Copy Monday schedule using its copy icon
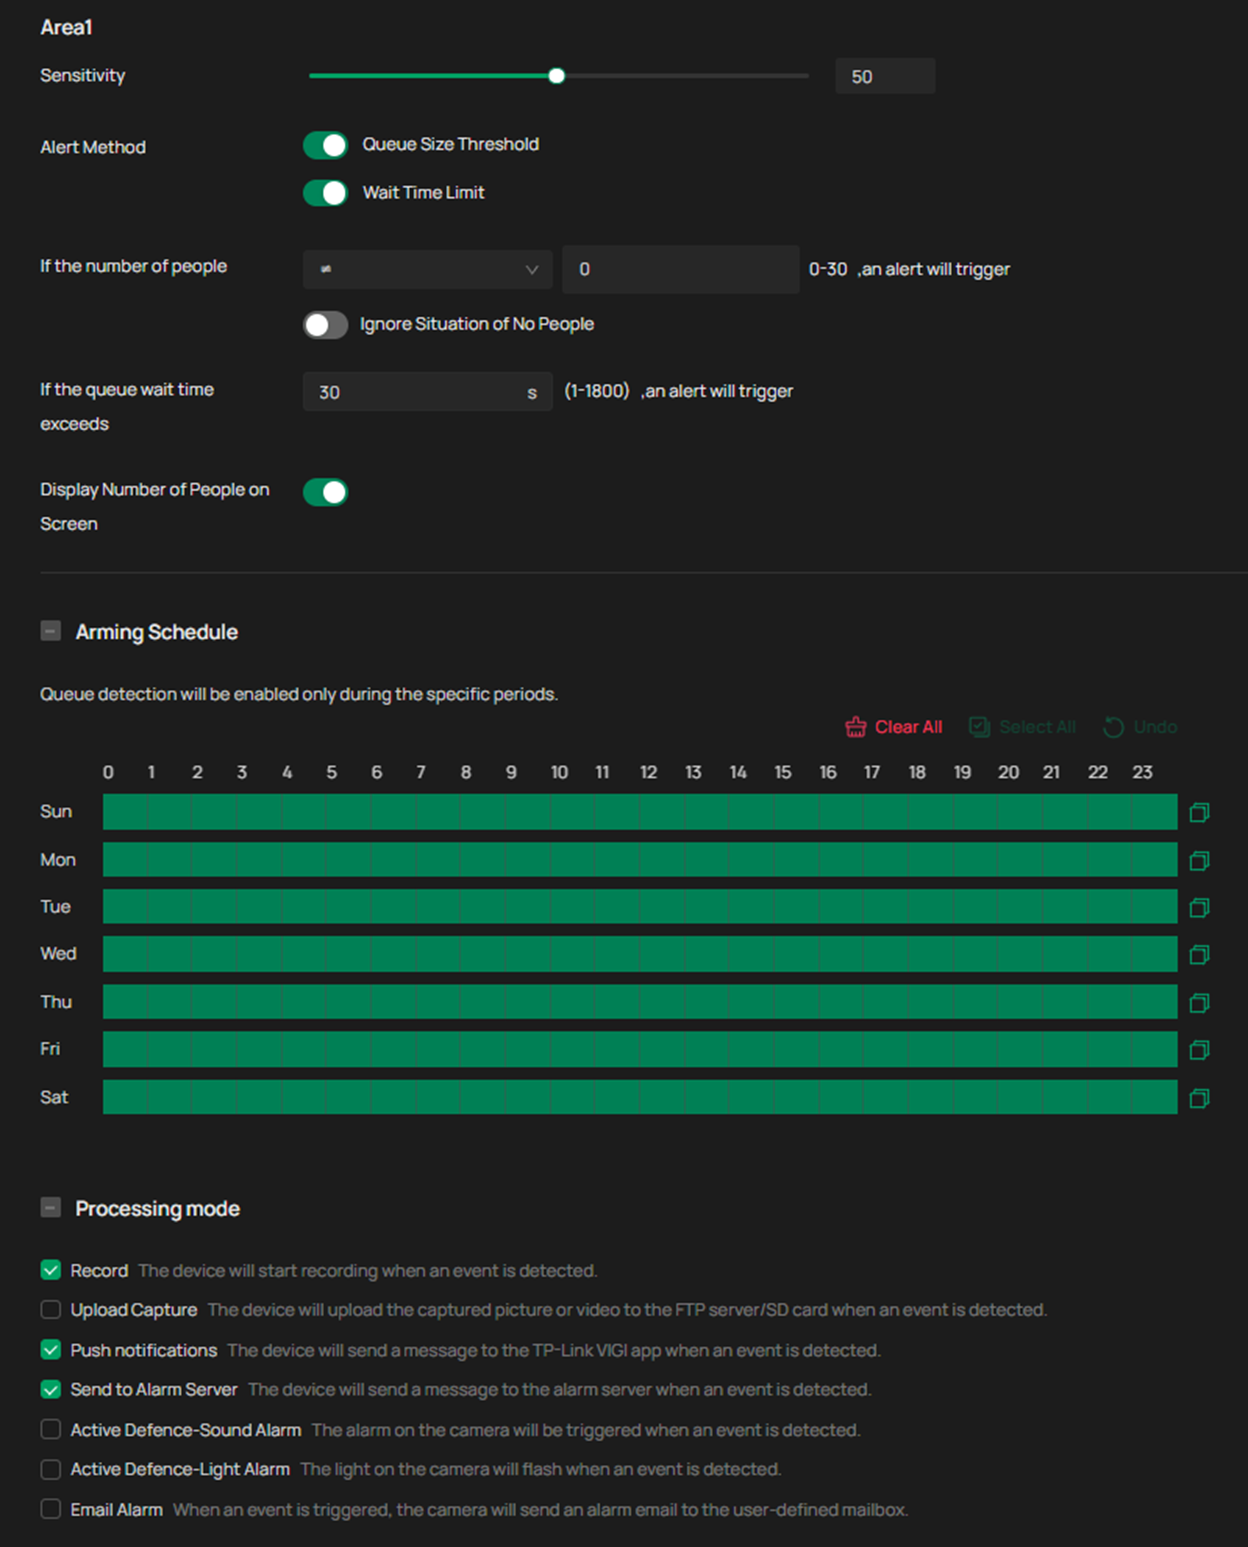Viewport: 1248px width, 1547px height. coord(1199,861)
